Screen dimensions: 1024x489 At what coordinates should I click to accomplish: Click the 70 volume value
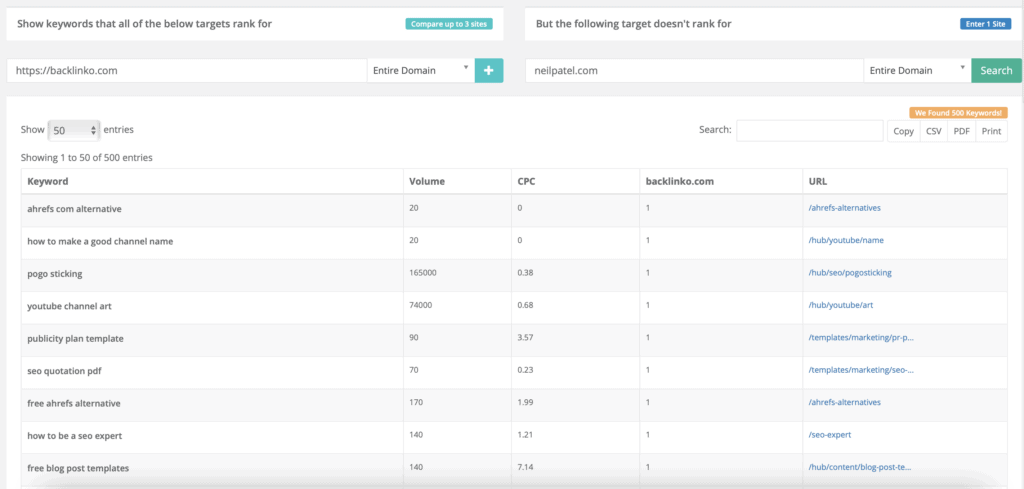pyautogui.click(x=414, y=370)
